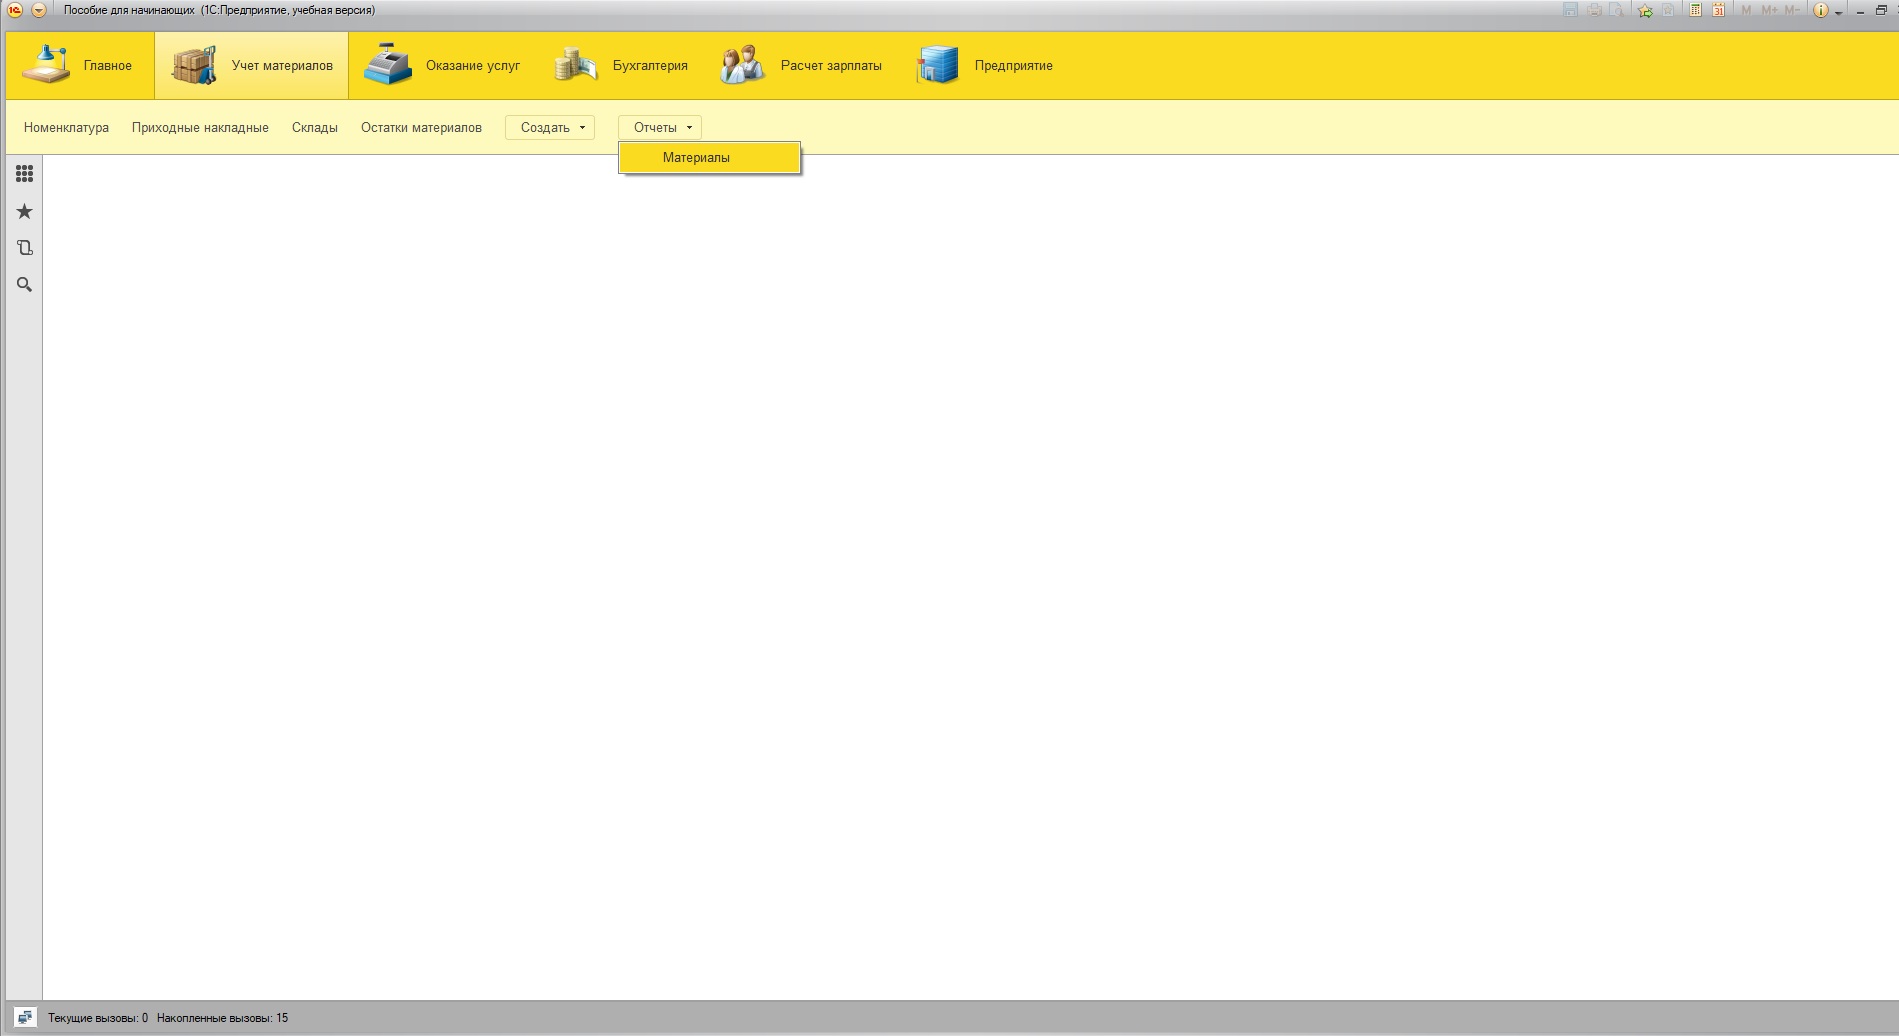The width and height of the screenshot is (1899, 1036).
Task: Open the search magnifier in sidebar
Action: (x=25, y=285)
